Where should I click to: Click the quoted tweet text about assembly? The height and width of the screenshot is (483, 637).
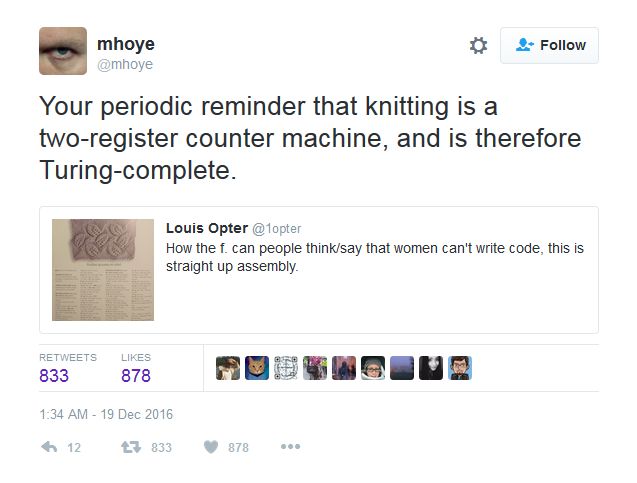374,256
